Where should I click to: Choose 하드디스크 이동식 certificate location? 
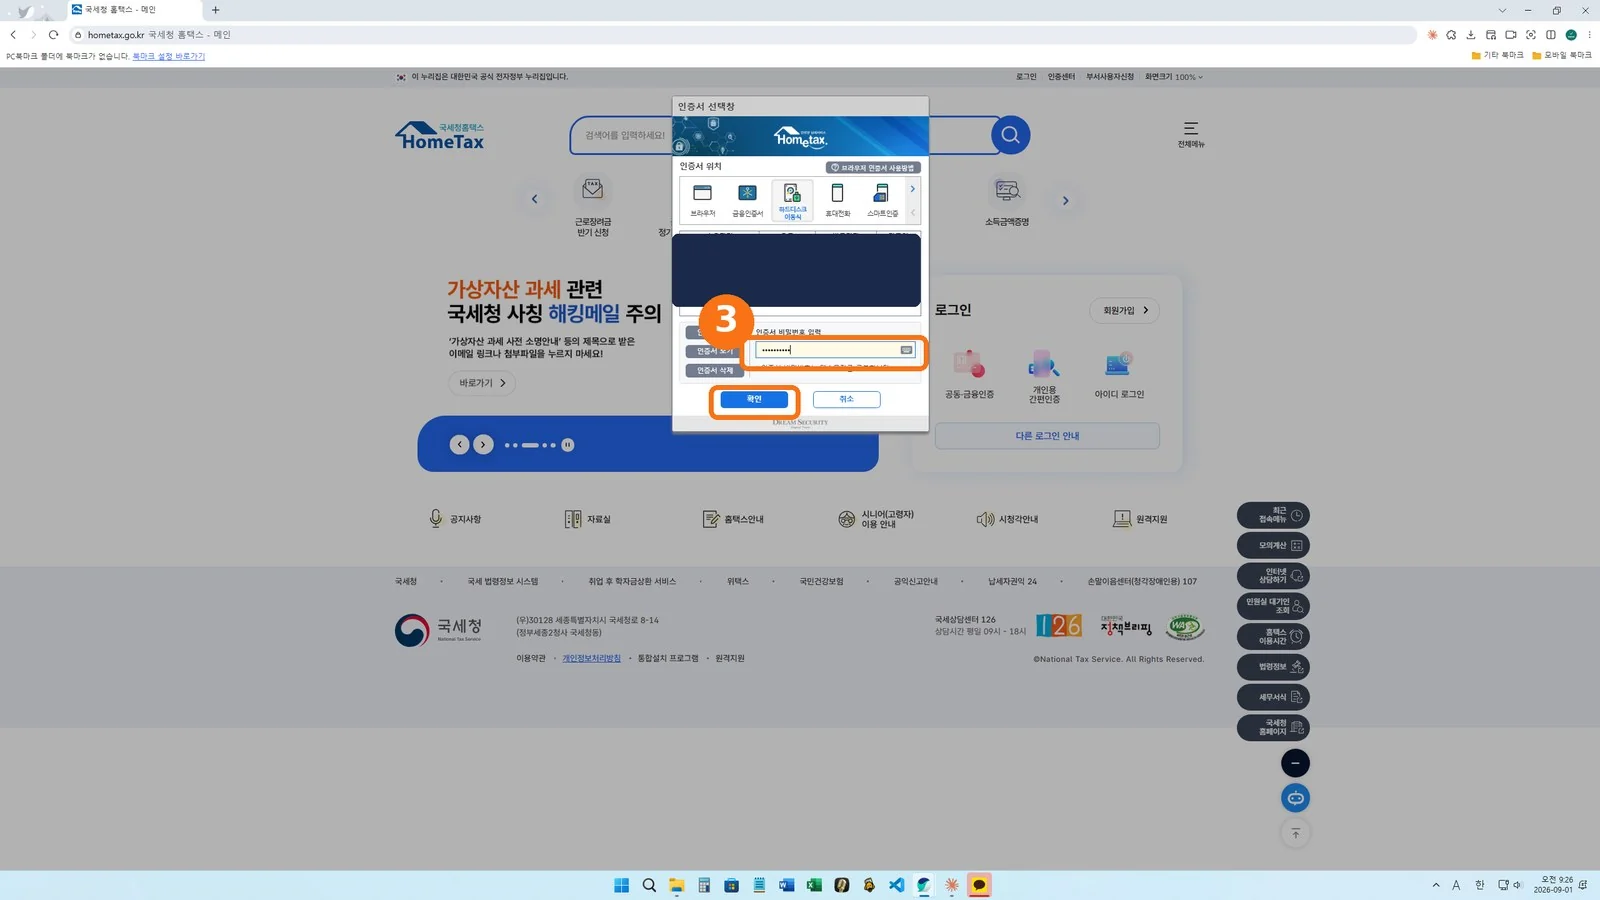point(792,200)
